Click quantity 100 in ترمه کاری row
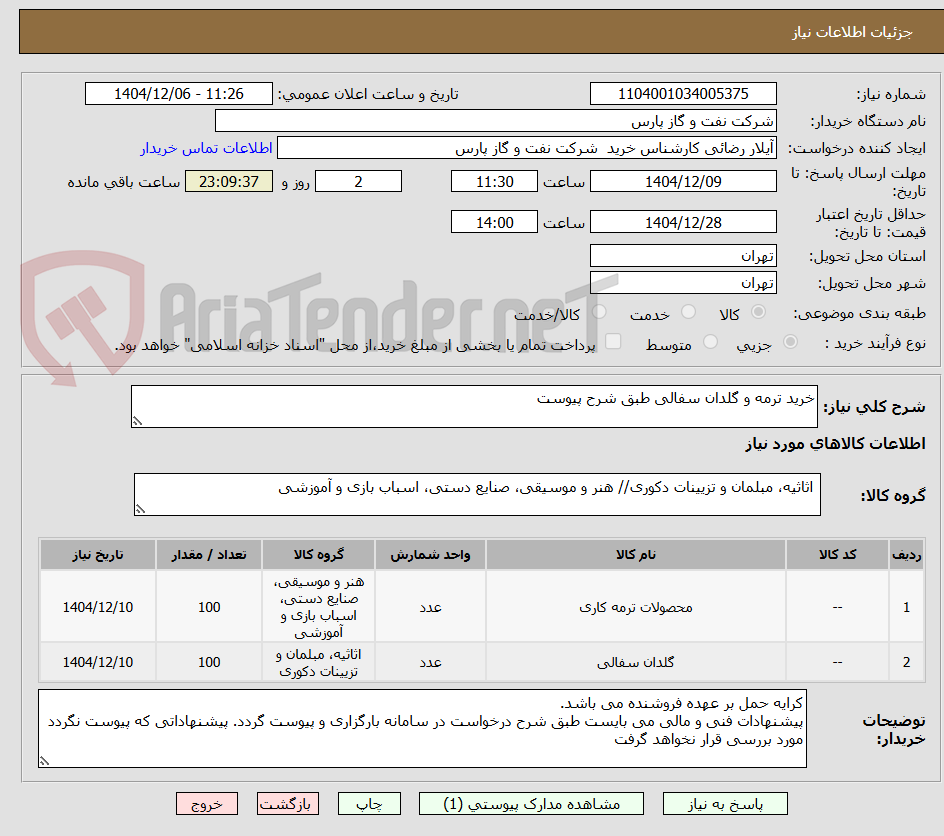944x836 pixels. pos(209,607)
